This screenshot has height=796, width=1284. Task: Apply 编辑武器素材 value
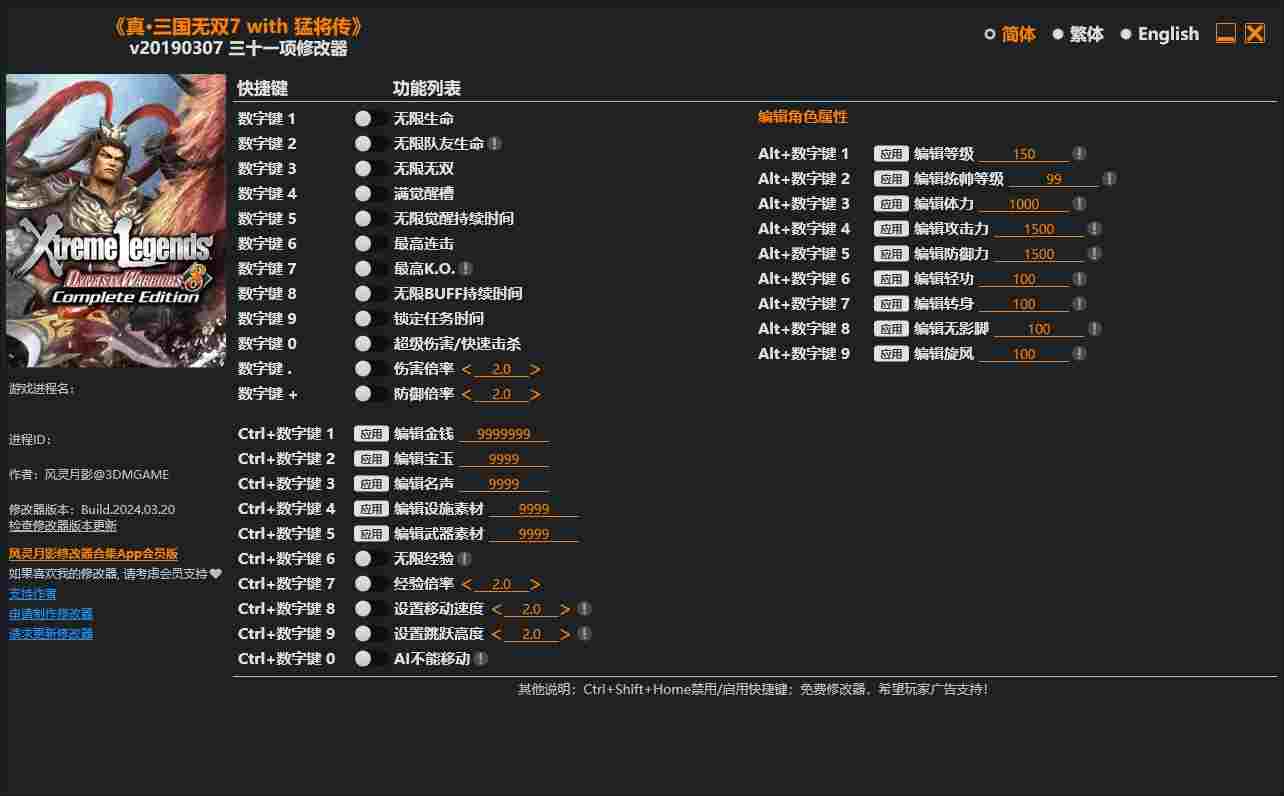(x=372, y=534)
